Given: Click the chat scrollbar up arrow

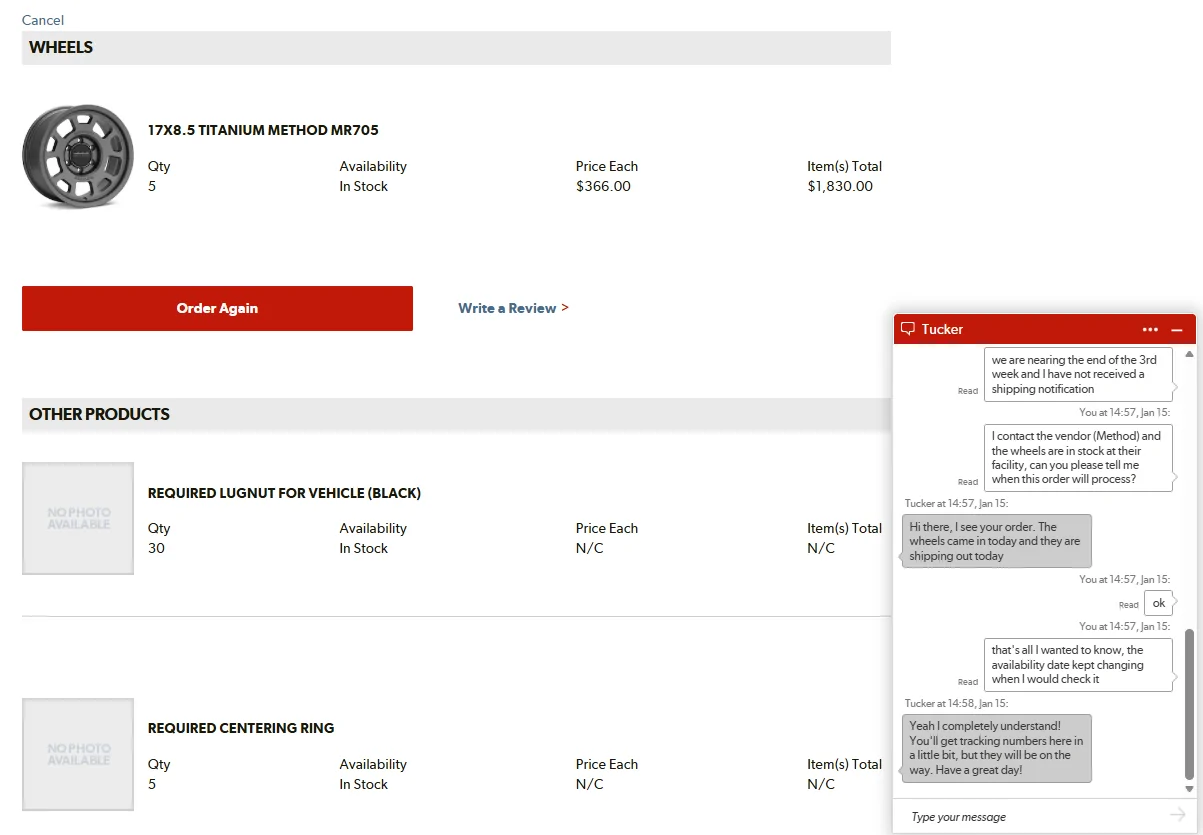Looking at the screenshot, I should [1189, 354].
